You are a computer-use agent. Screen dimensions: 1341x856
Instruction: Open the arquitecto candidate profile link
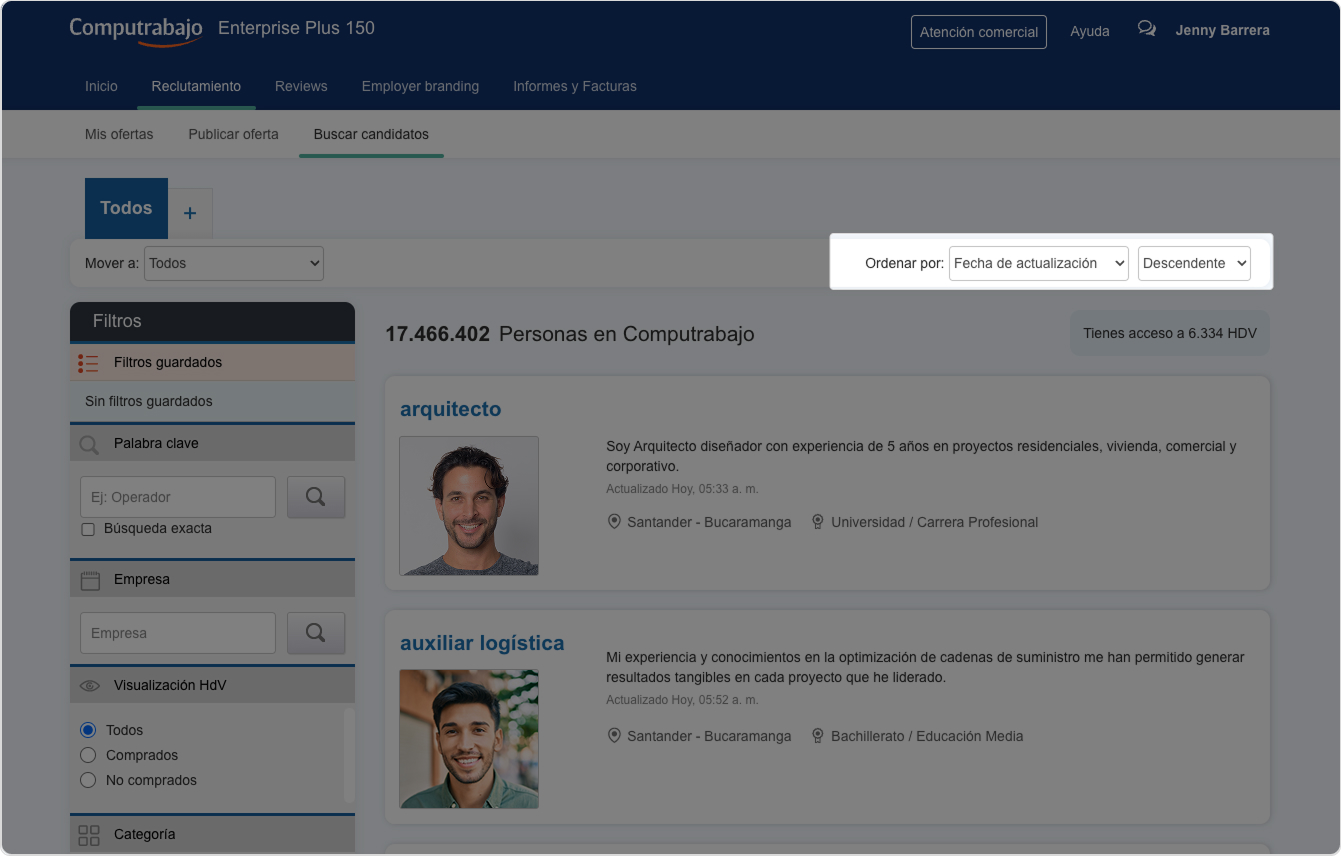[x=450, y=409]
